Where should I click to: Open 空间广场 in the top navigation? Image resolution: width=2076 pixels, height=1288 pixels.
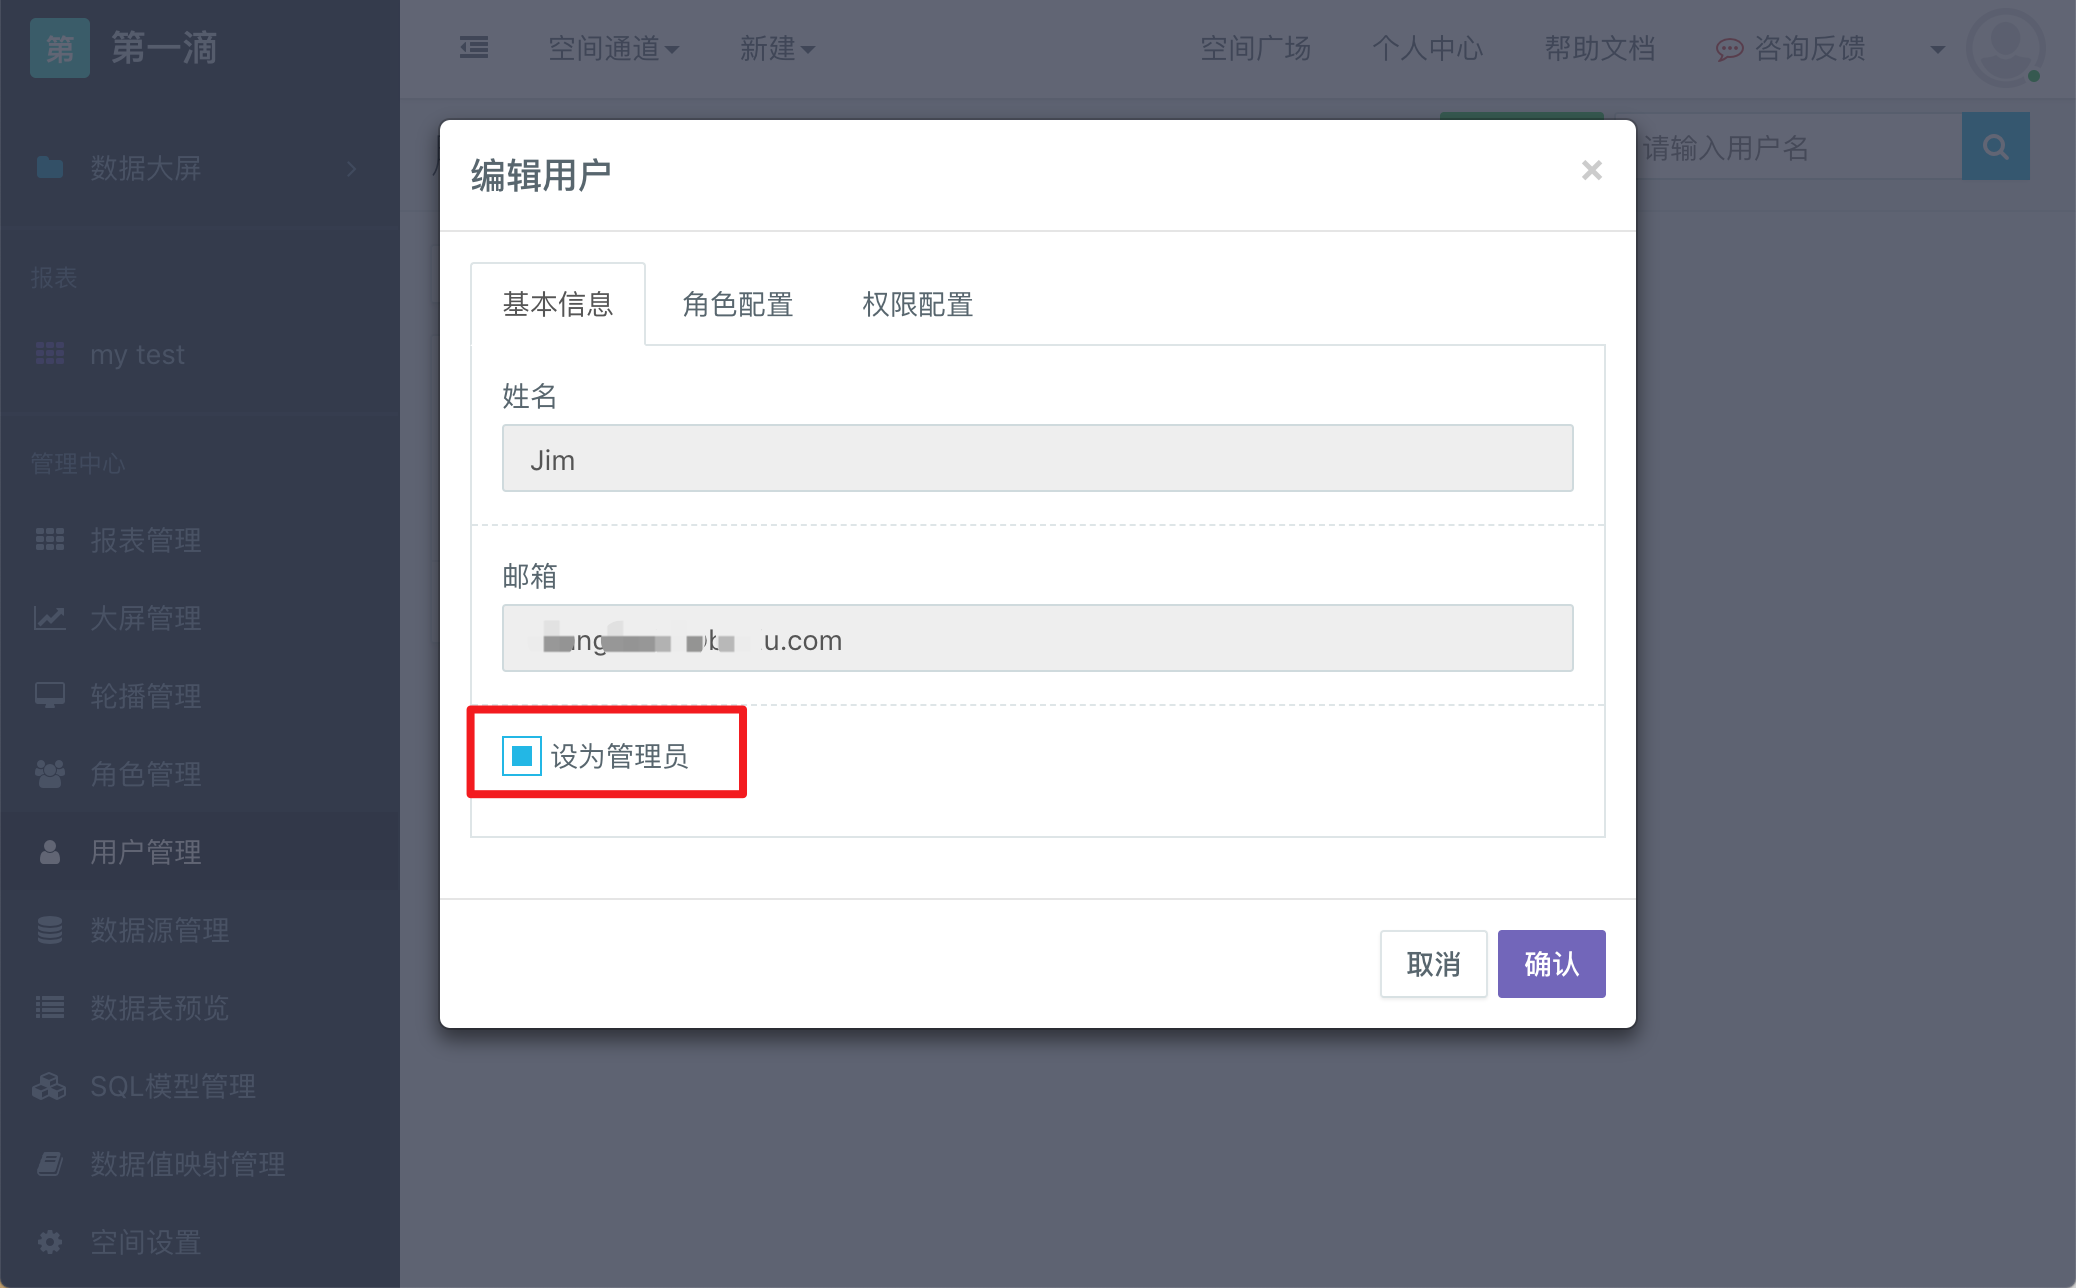point(1256,48)
